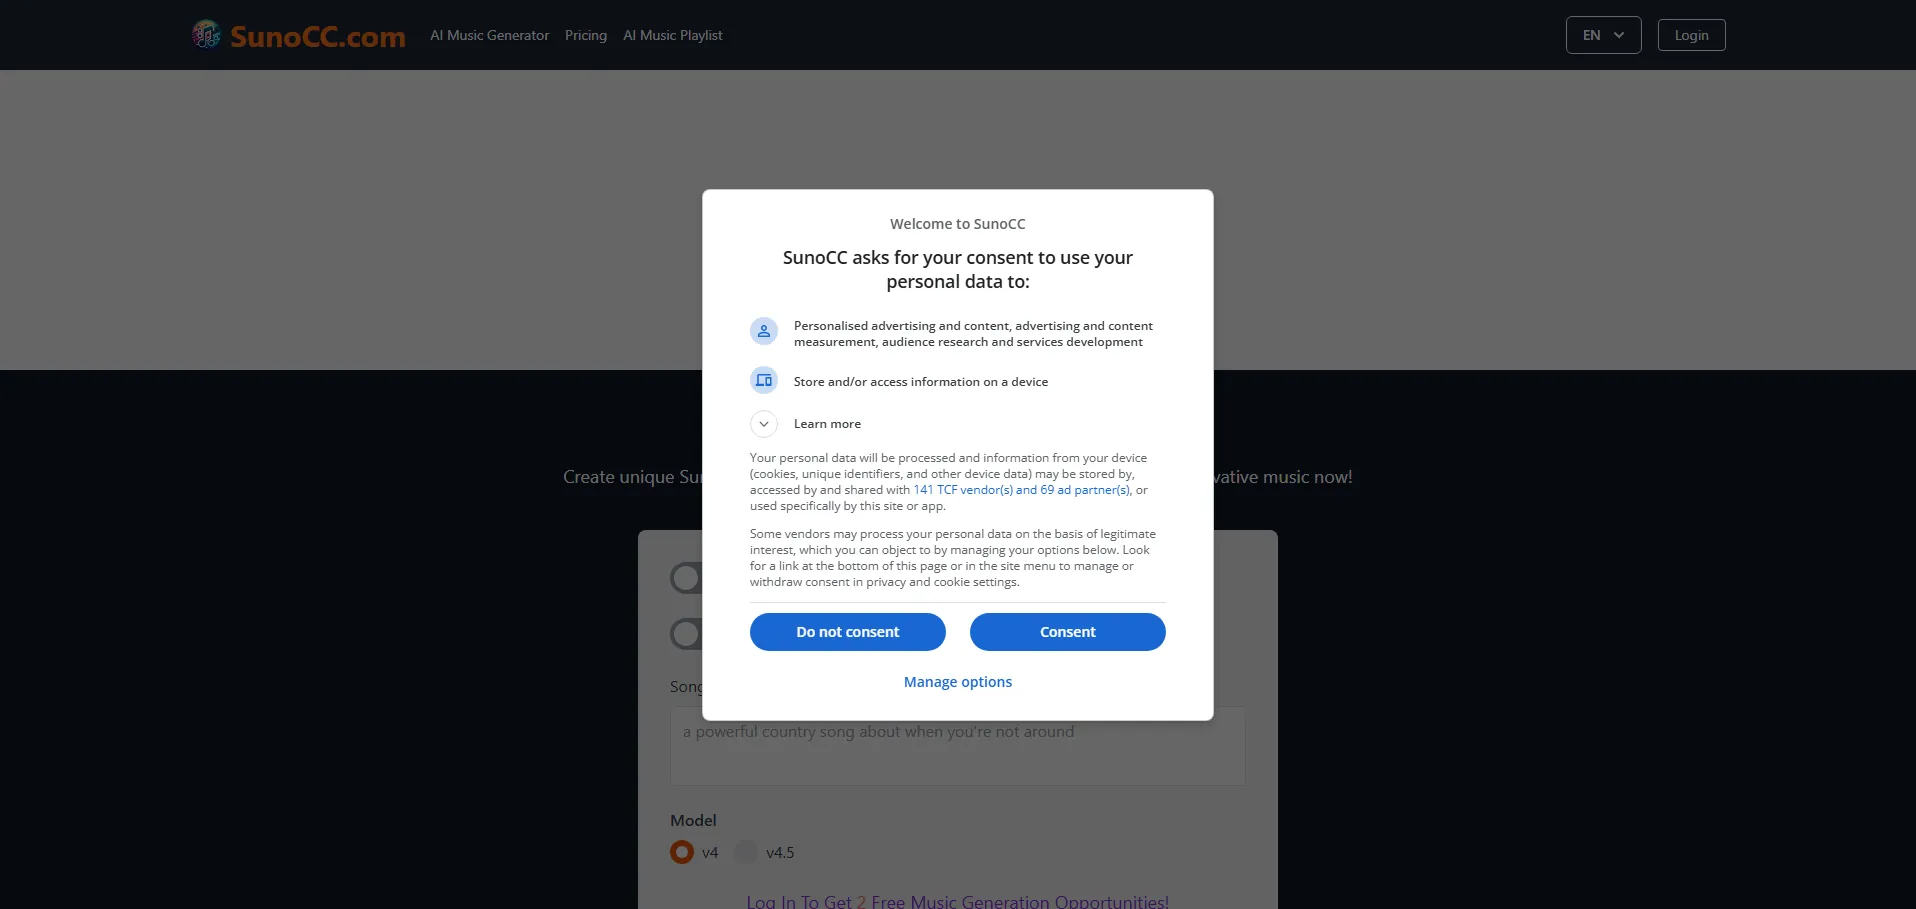
Task: Click the device icon beside store information
Action: tap(764, 381)
